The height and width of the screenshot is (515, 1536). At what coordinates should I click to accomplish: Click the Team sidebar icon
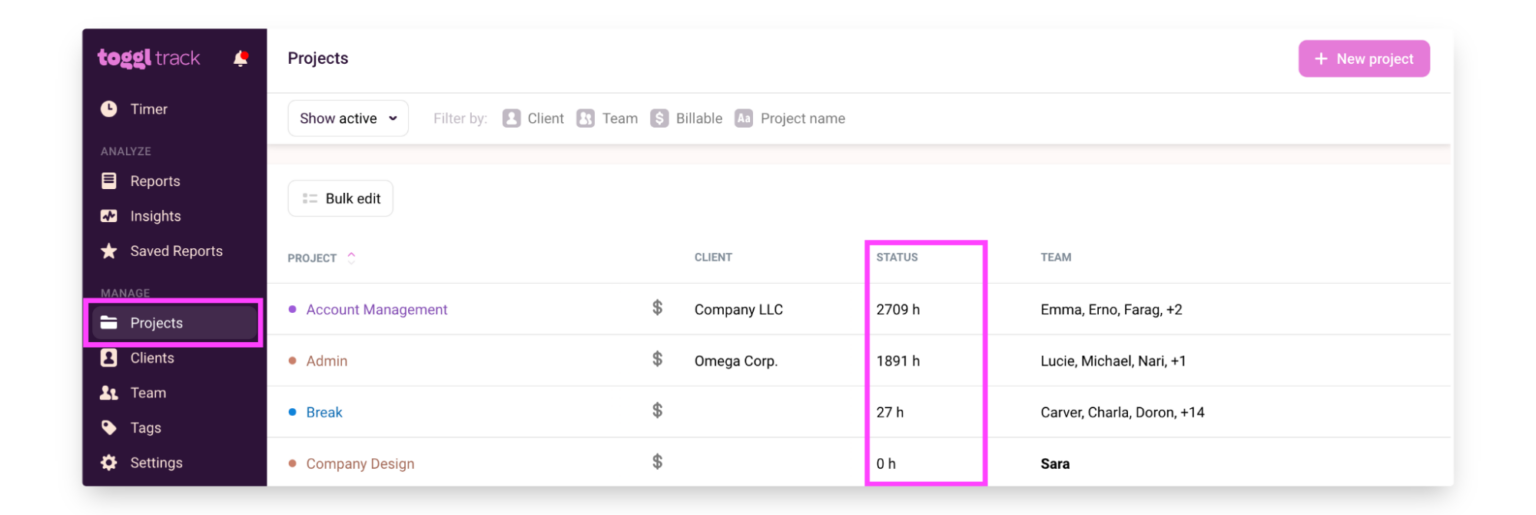pos(109,393)
